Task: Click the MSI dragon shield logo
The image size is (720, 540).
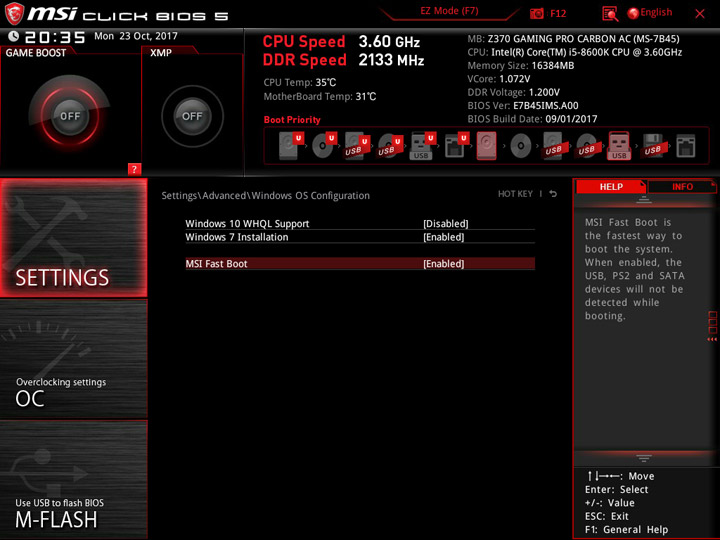Action: [14, 14]
